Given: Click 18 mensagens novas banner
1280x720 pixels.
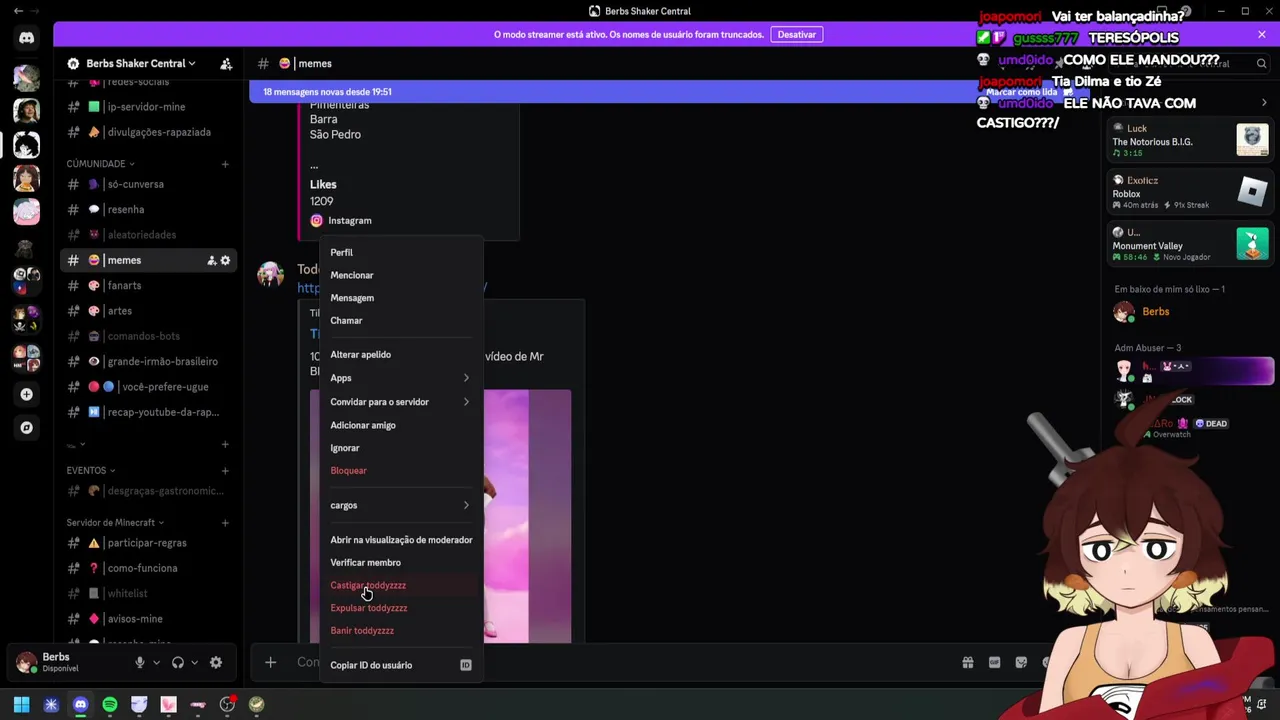Looking at the screenshot, I should (x=327, y=92).
